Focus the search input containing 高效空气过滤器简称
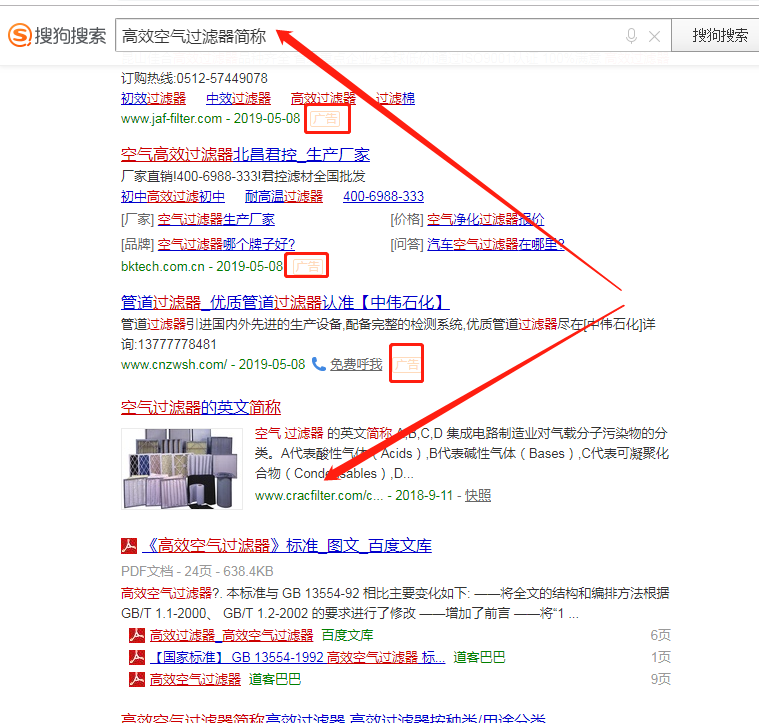759x723 pixels. click(393, 35)
